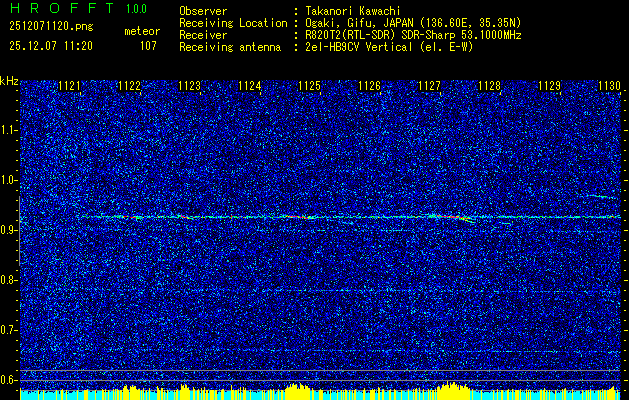Click the 1128 time marker

(489, 86)
